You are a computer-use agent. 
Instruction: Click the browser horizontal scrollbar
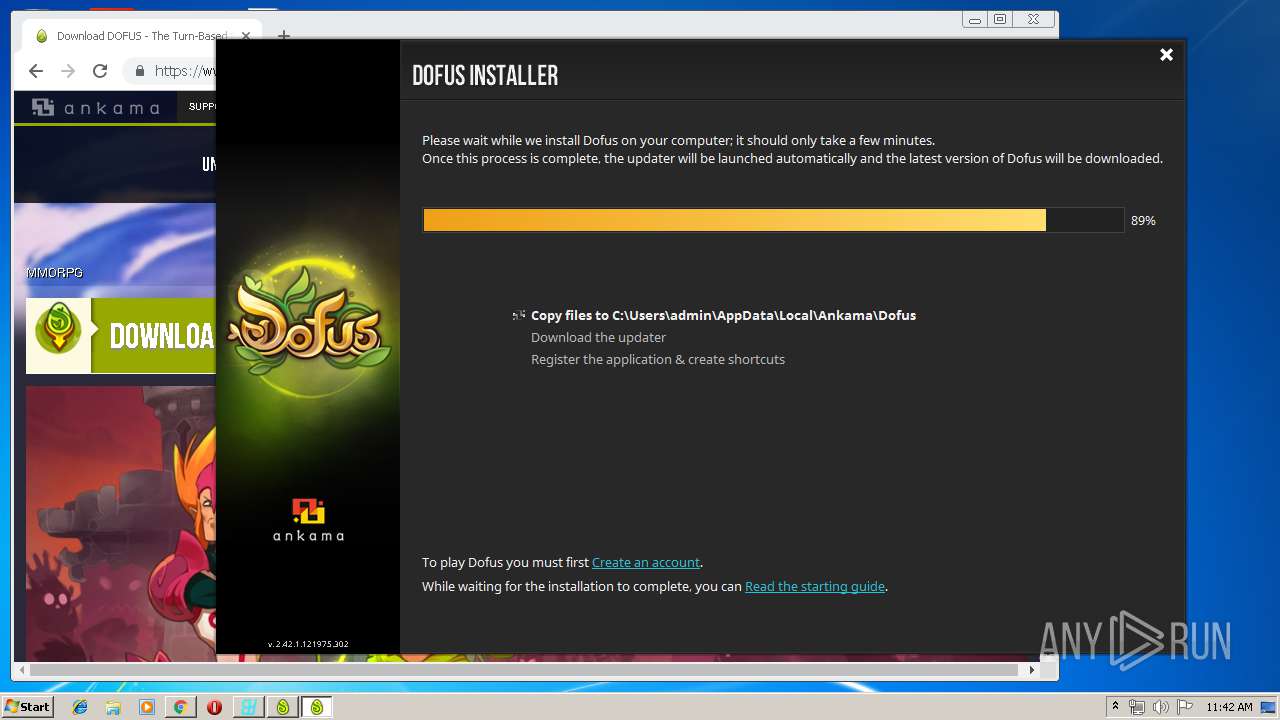(524, 670)
